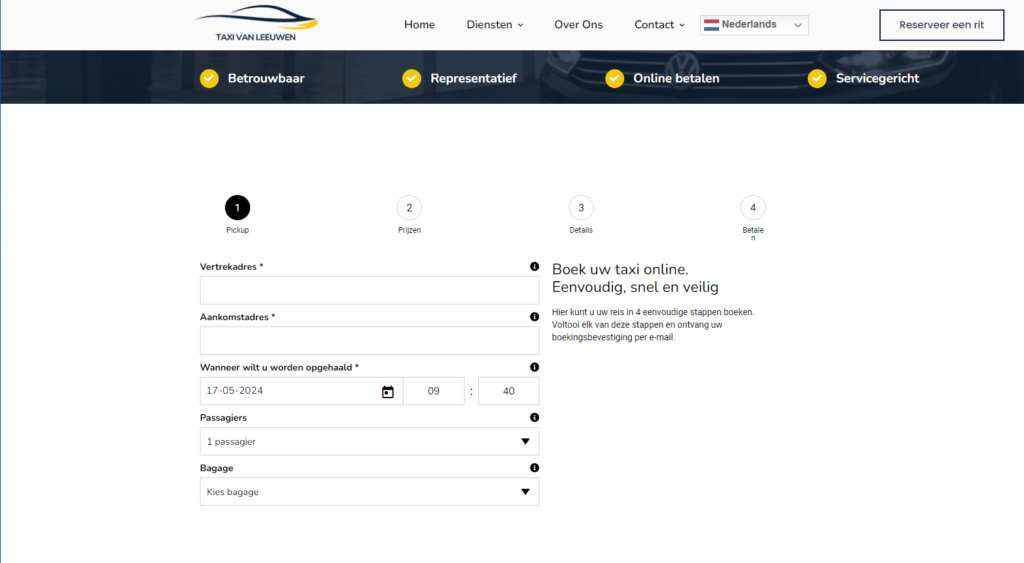The height and width of the screenshot is (563, 1024).
Task: Click the hour field showing 09
Action: [x=434, y=391]
